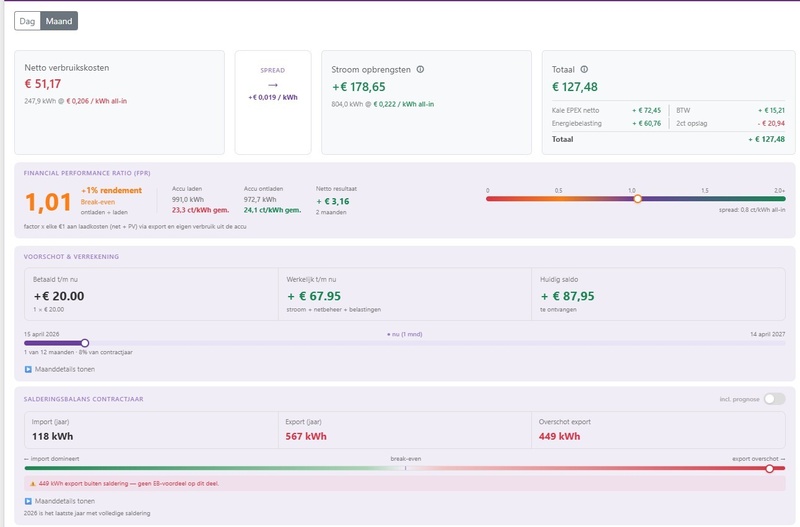Viewport: 800px width, 527px height.
Task: Click the salderingsbalans export overschot handle
Action: pyautogui.click(x=769, y=468)
